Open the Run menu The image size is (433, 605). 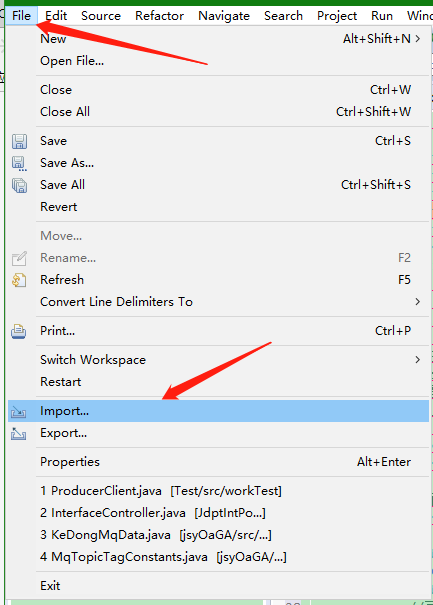pos(382,16)
